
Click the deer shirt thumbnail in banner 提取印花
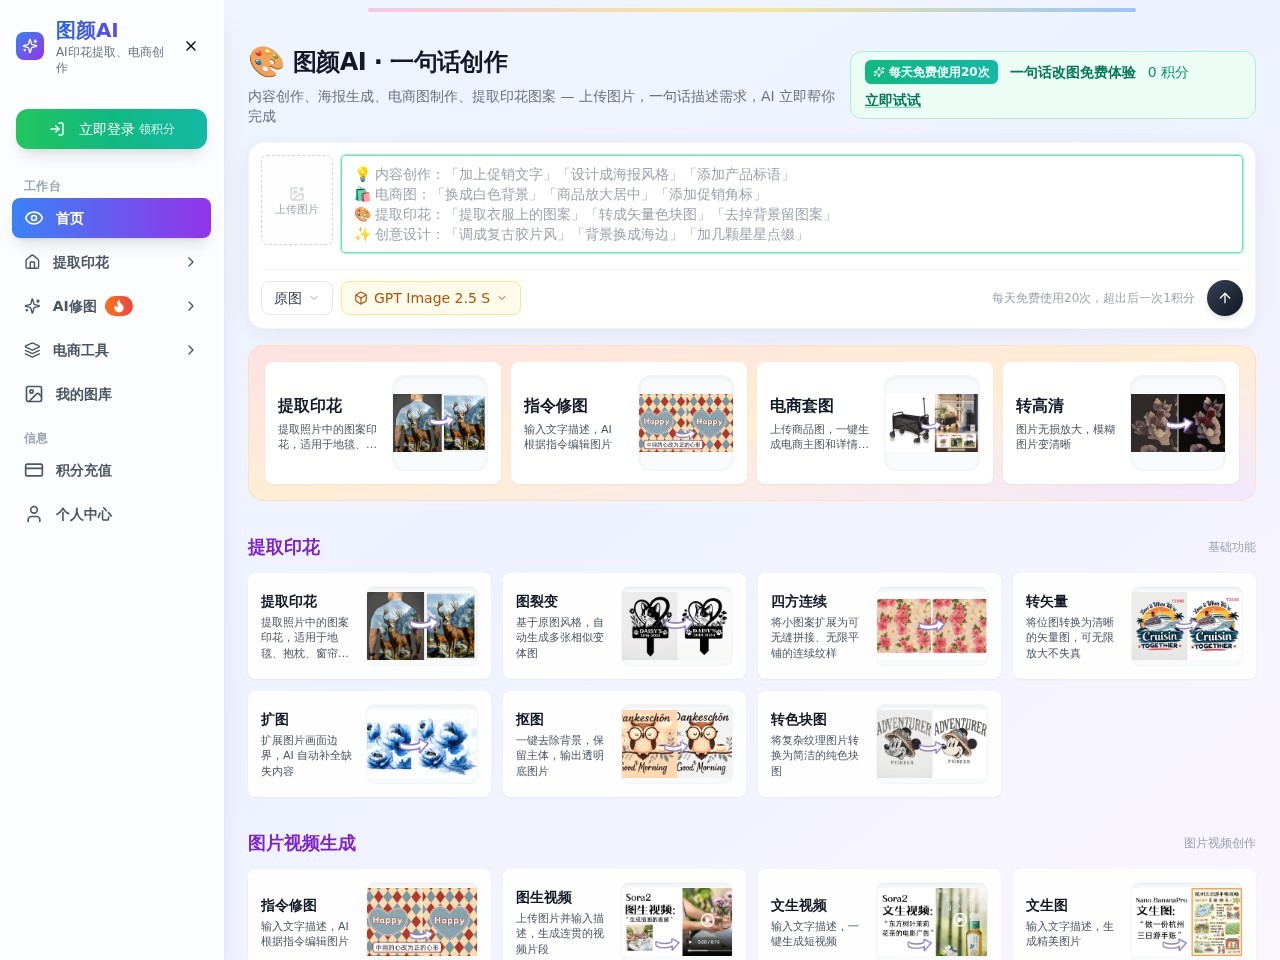(439, 423)
